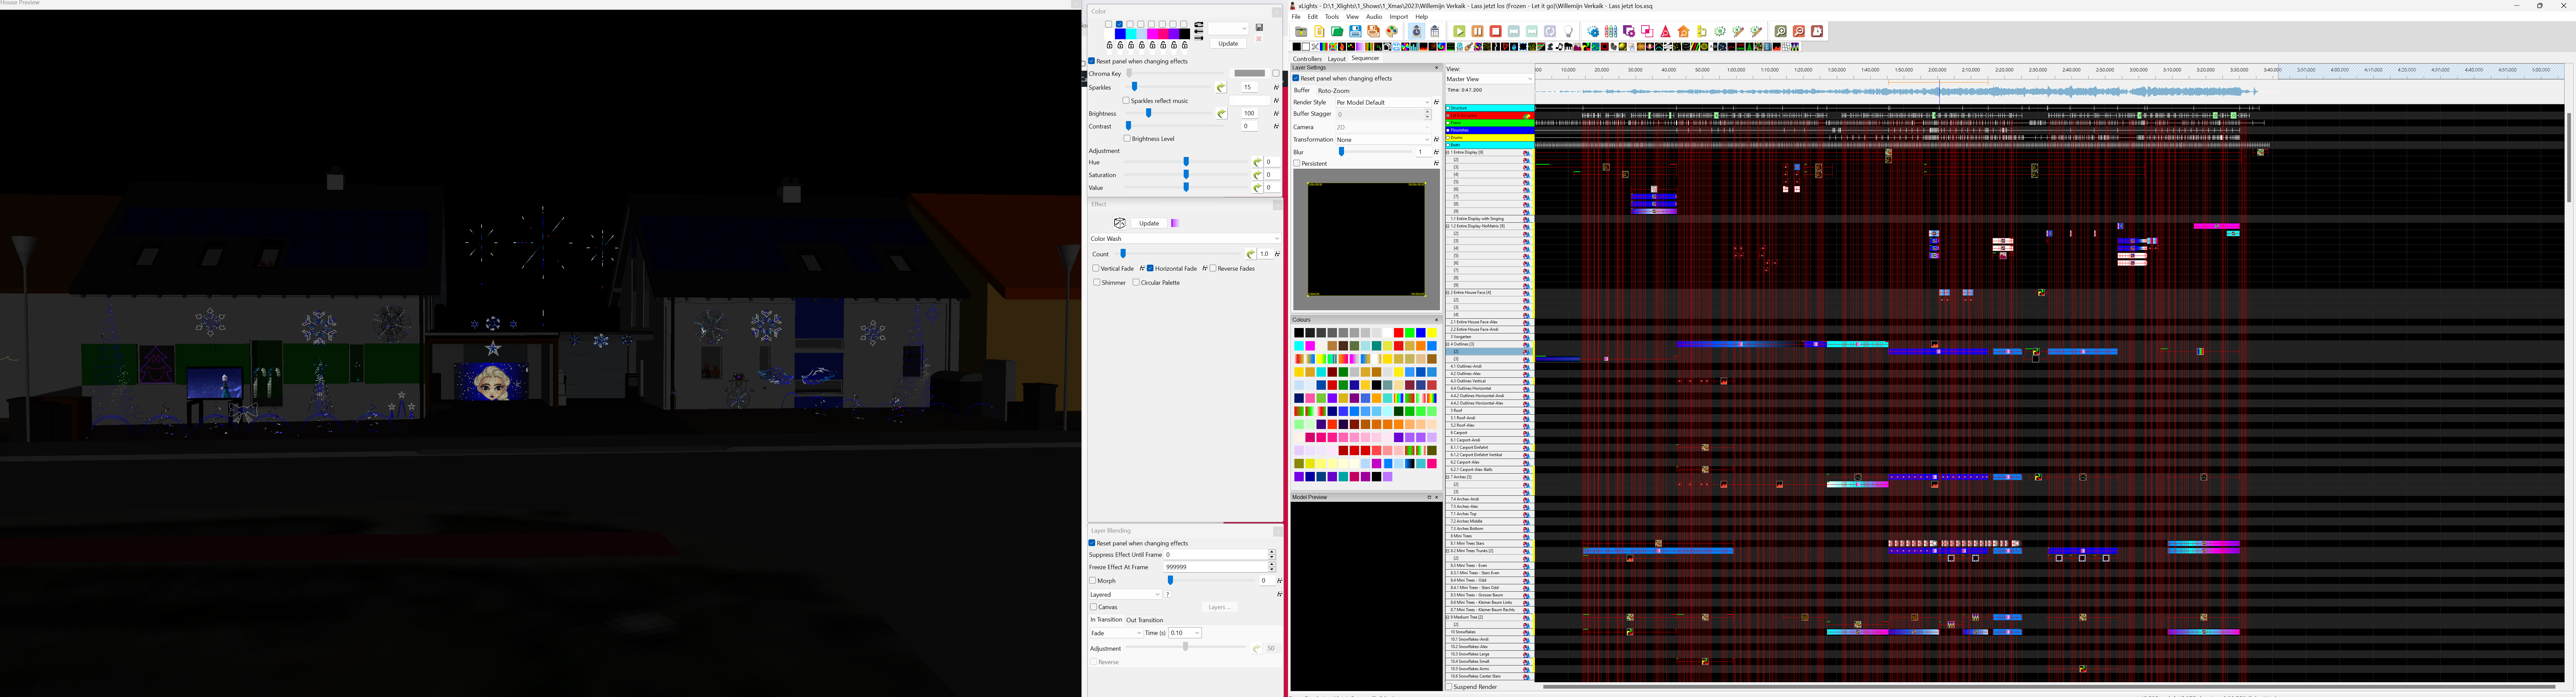Enable the Circular Palette checkbox
This screenshot has height=697, width=2576.
(x=1136, y=282)
